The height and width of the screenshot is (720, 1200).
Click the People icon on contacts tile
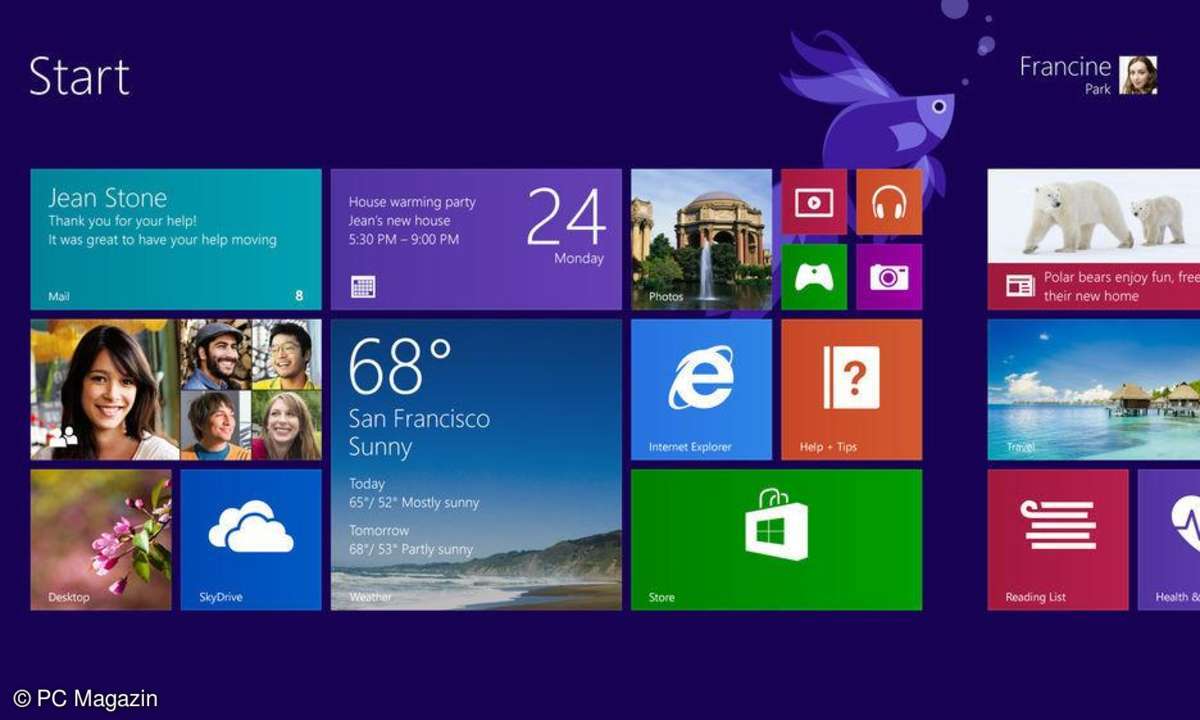tap(64, 436)
